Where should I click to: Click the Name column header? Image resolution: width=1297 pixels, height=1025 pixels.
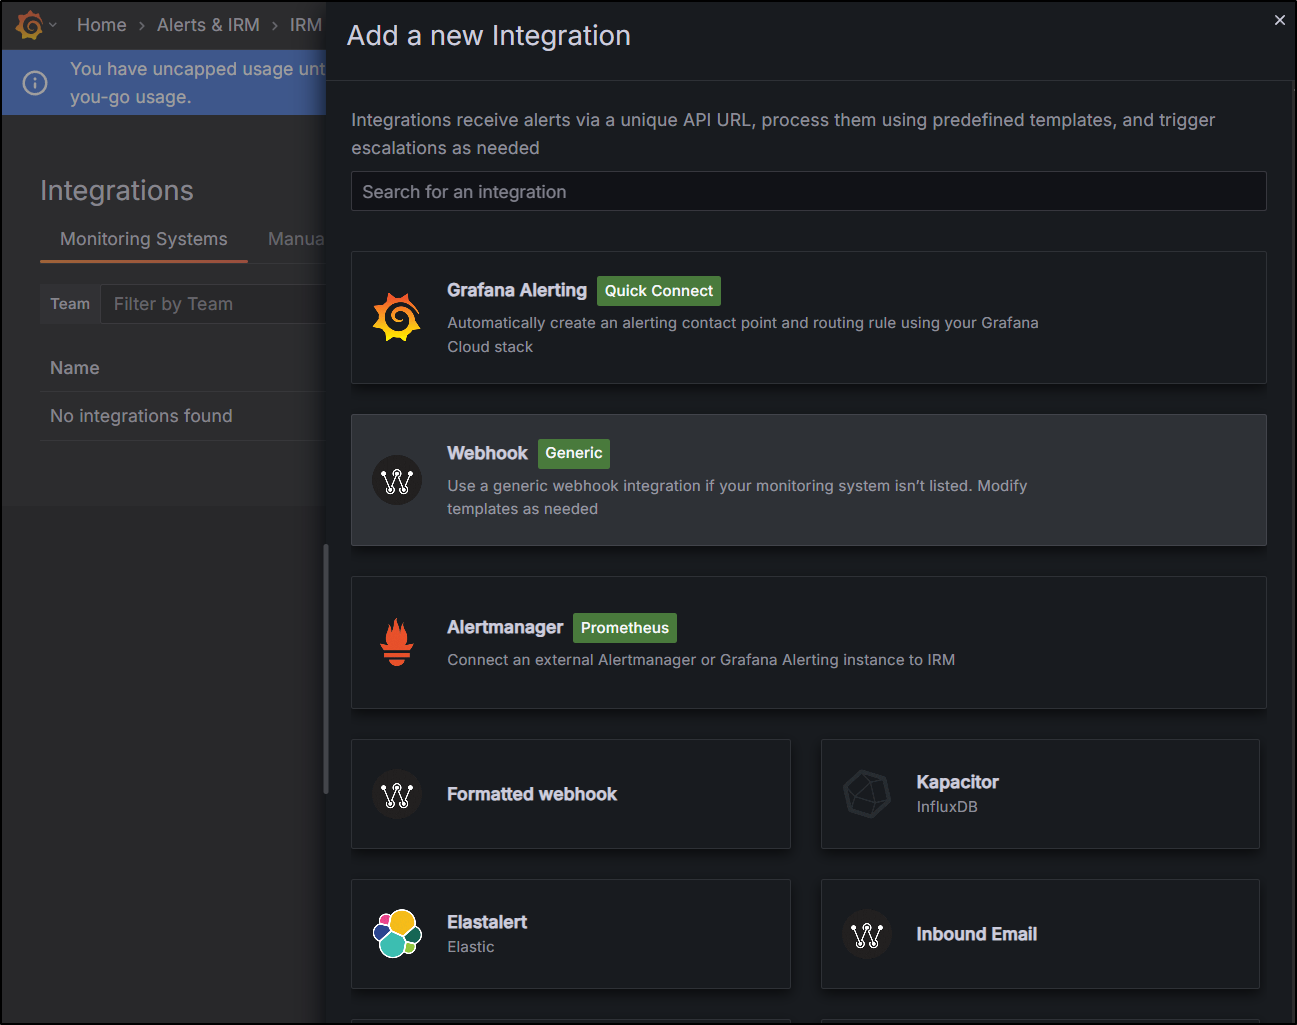(75, 368)
